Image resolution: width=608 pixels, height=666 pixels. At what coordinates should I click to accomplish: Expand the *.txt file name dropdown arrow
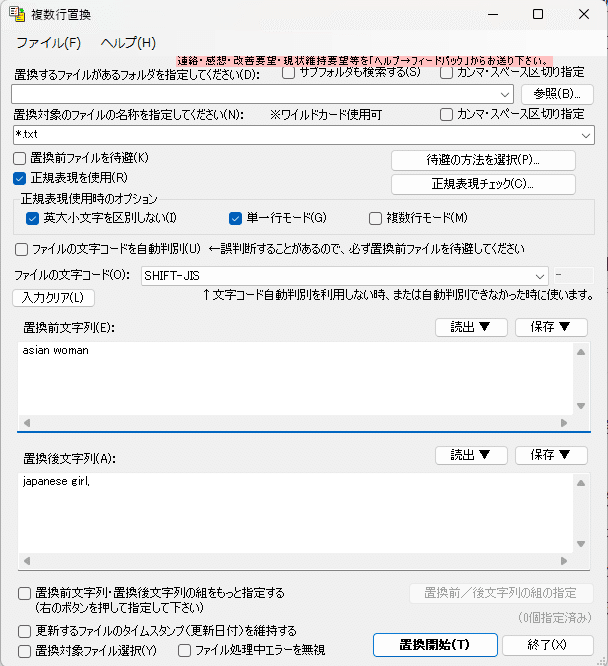[x=585, y=135]
